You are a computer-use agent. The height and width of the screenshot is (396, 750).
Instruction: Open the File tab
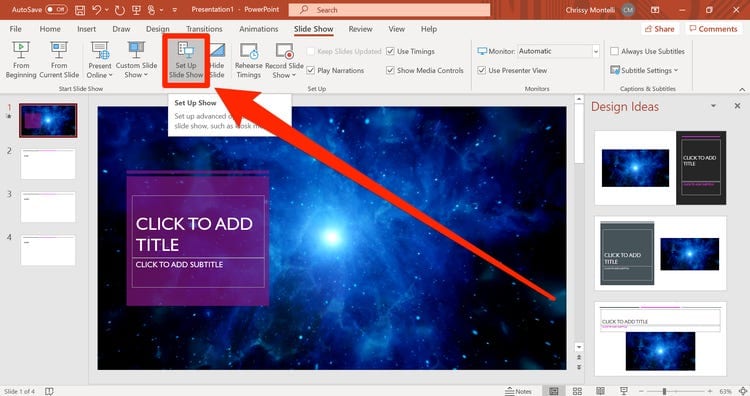point(15,29)
